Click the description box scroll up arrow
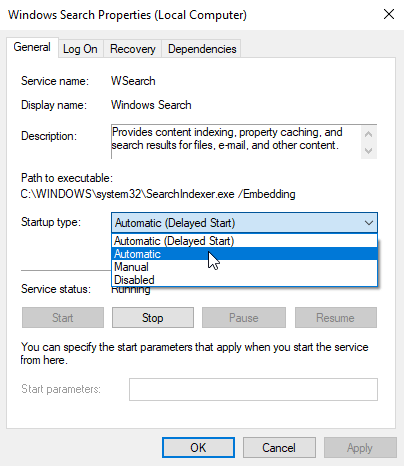404x466 pixels. coord(369,134)
